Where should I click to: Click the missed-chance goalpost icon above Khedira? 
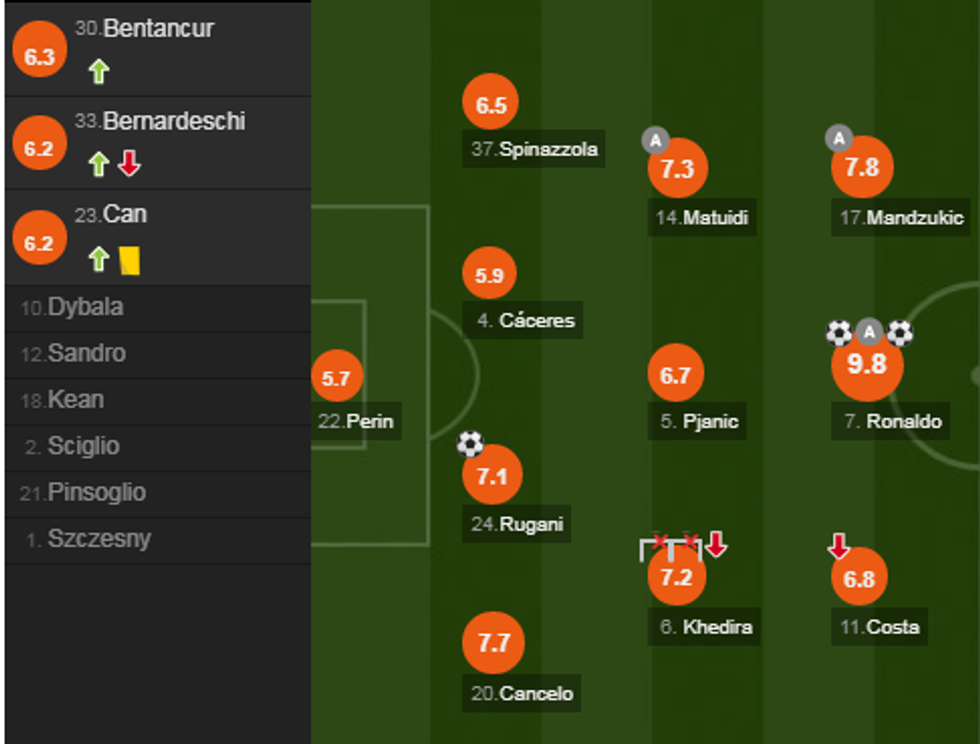[669, 548]
